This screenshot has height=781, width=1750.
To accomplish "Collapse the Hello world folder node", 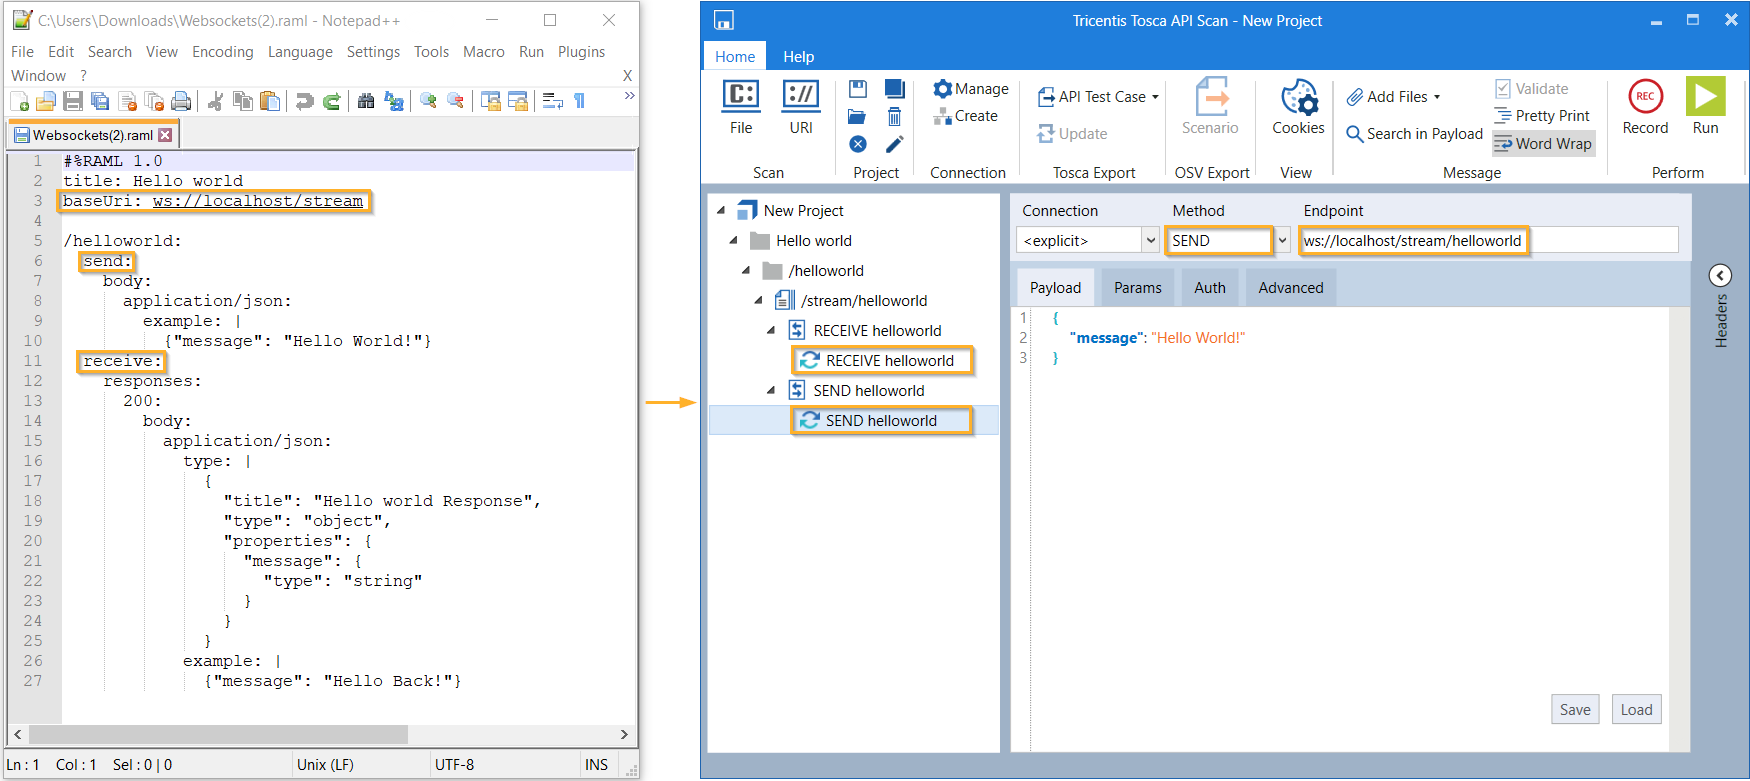I will click(733, 241).
